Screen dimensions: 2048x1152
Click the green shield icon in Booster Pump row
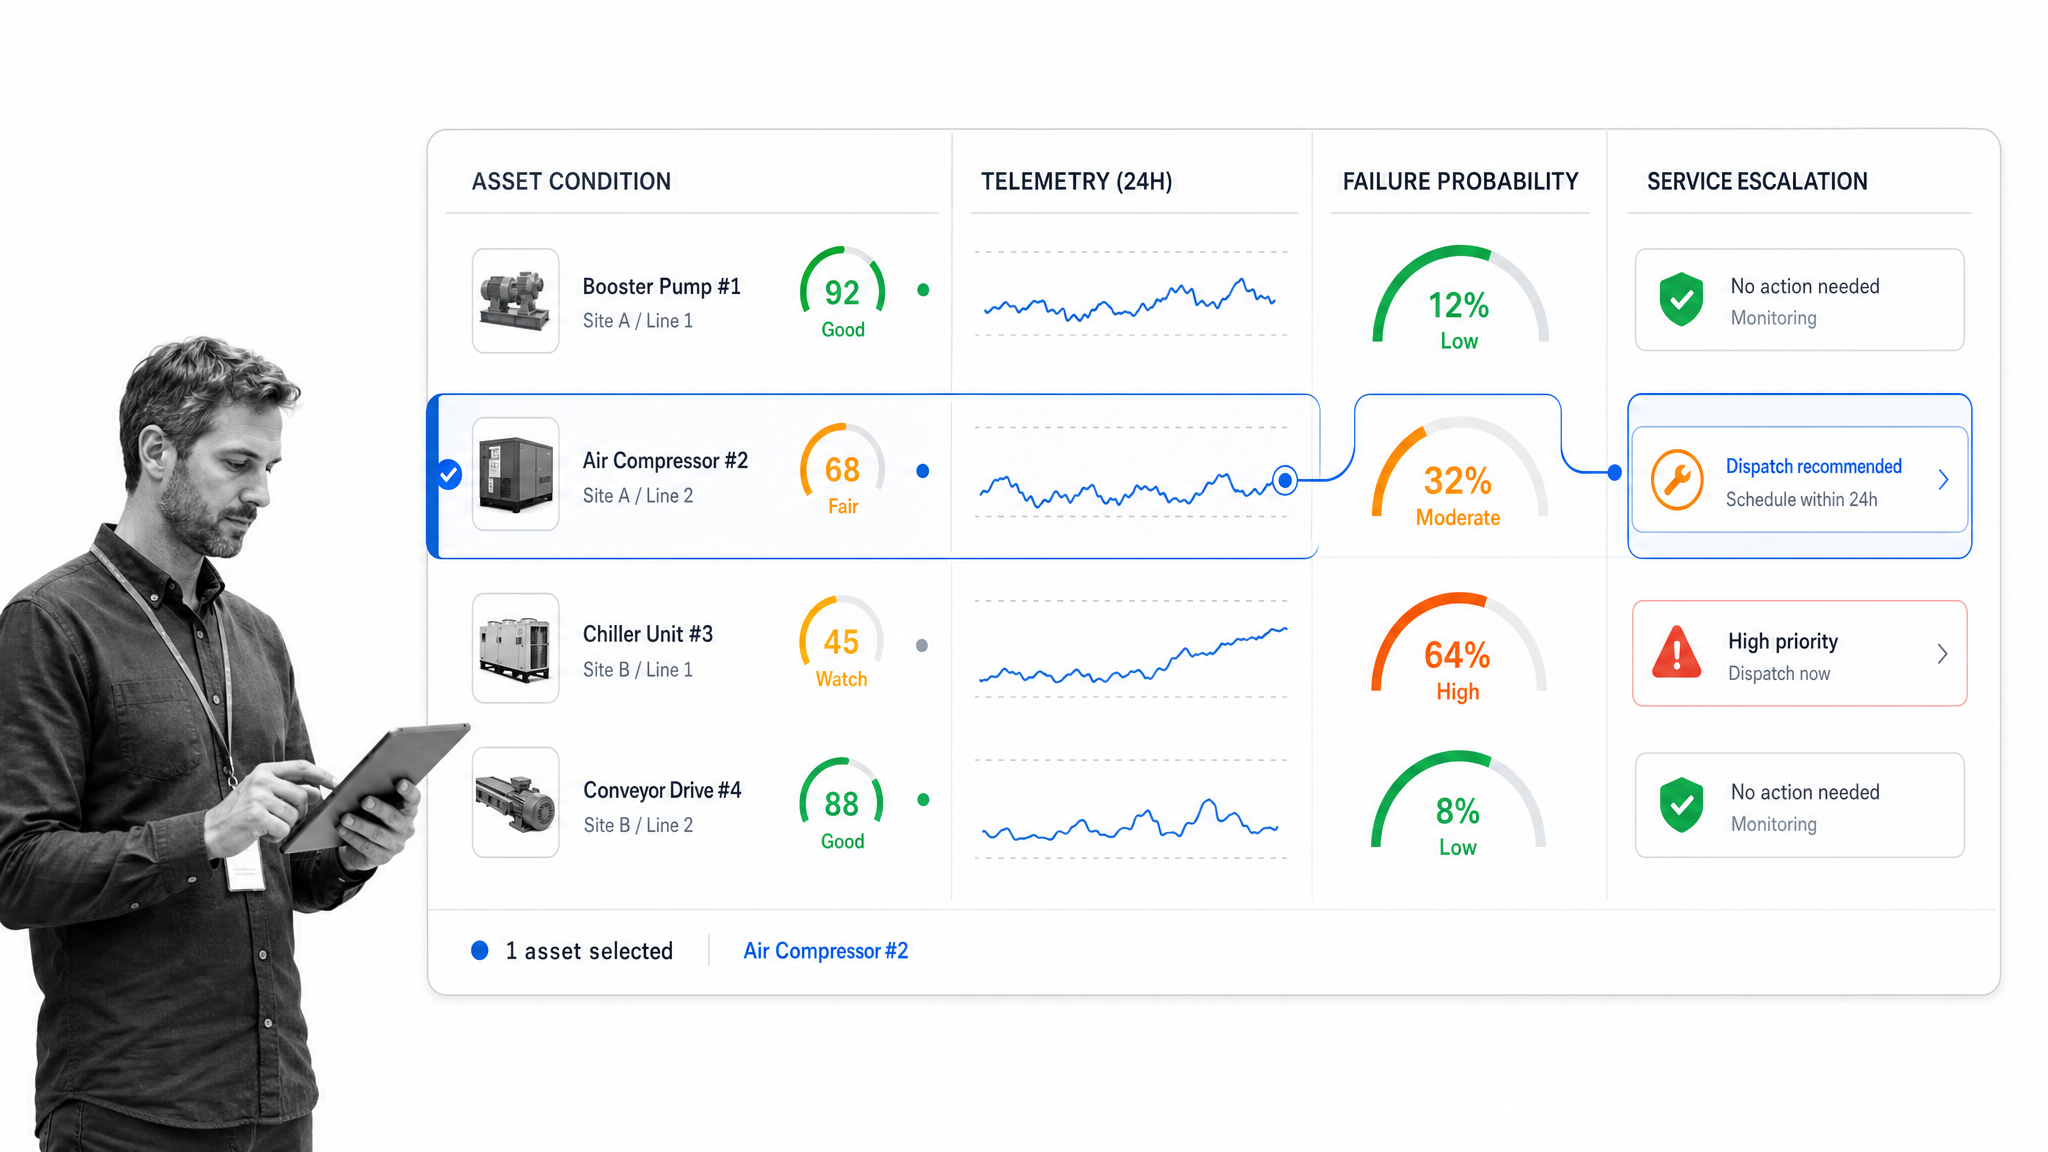point(1681,299)
